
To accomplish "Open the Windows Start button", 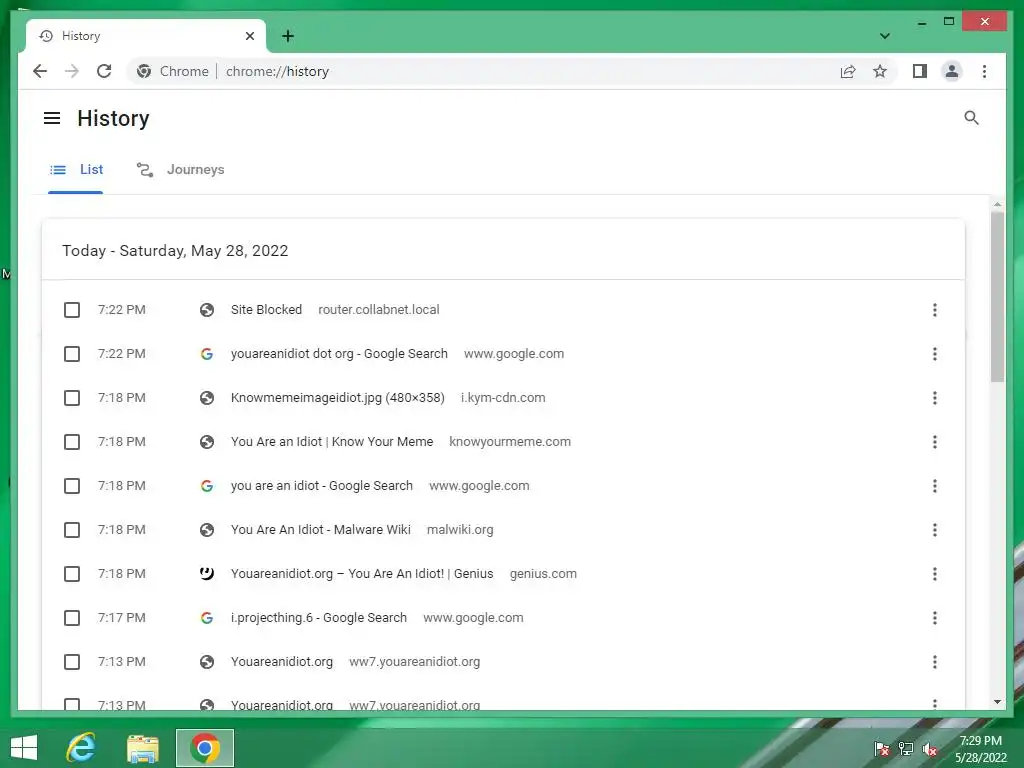I will [x=24, y=748].
